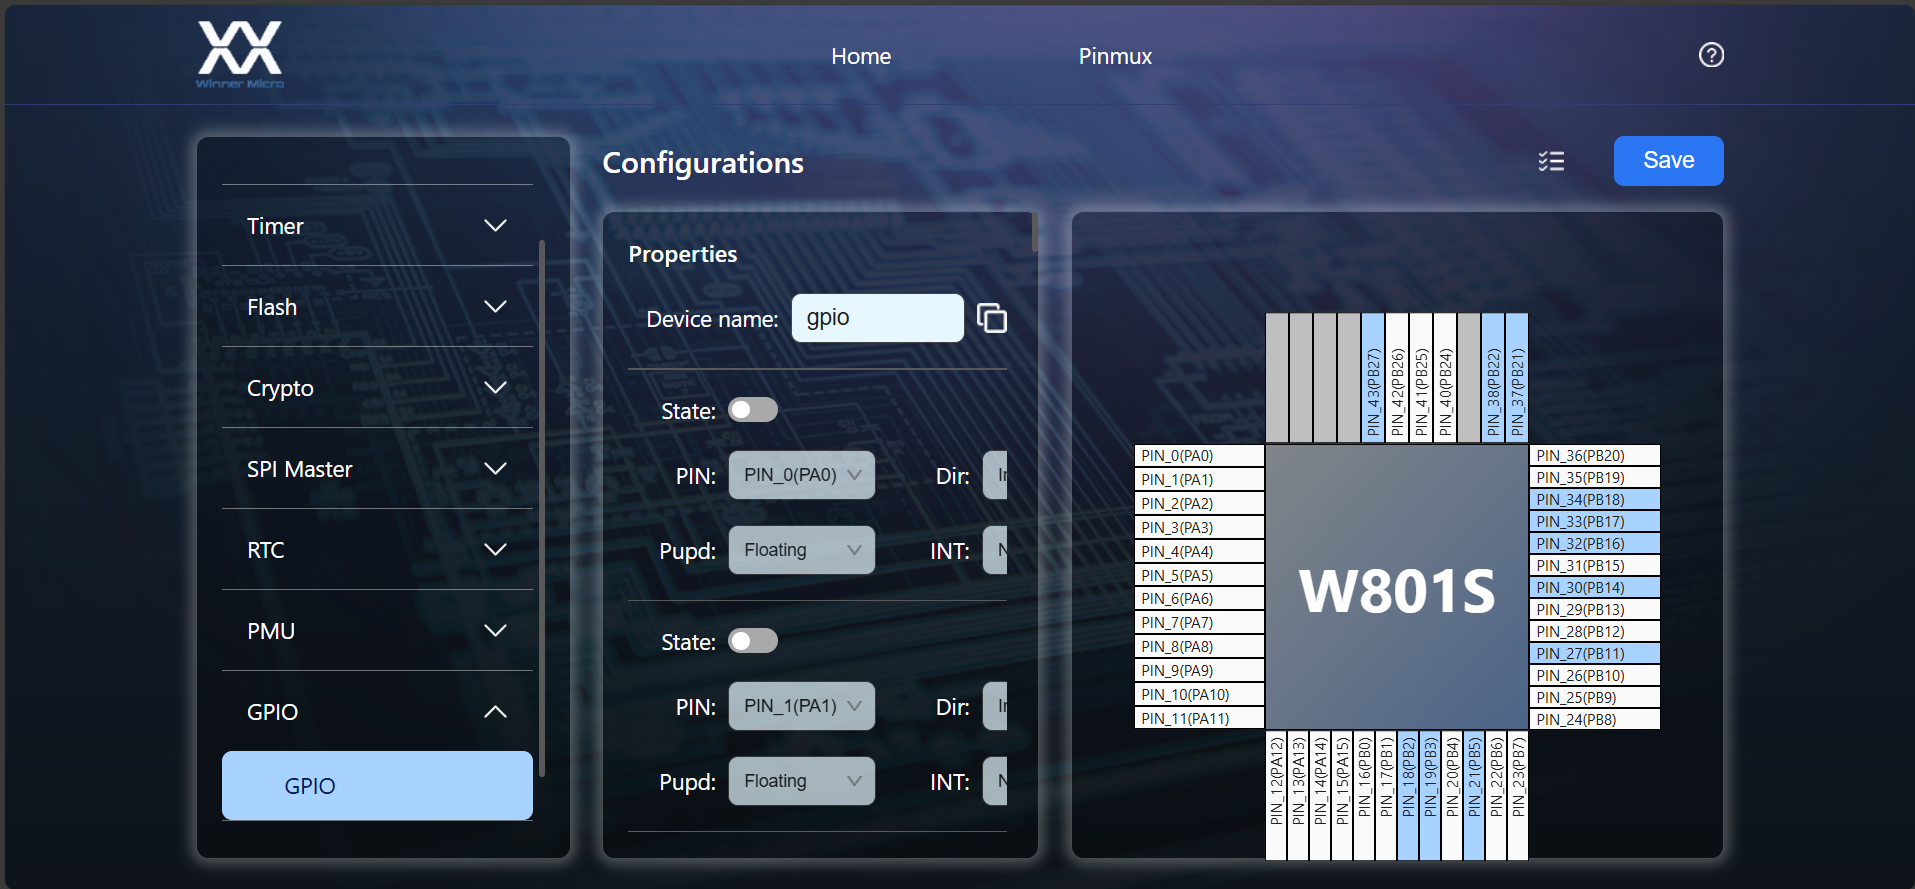Open the PIN_1(PA1) pin dropdown
This screenshot has height=889, width=1915.
pyautogui.click(x=801, y=706)
